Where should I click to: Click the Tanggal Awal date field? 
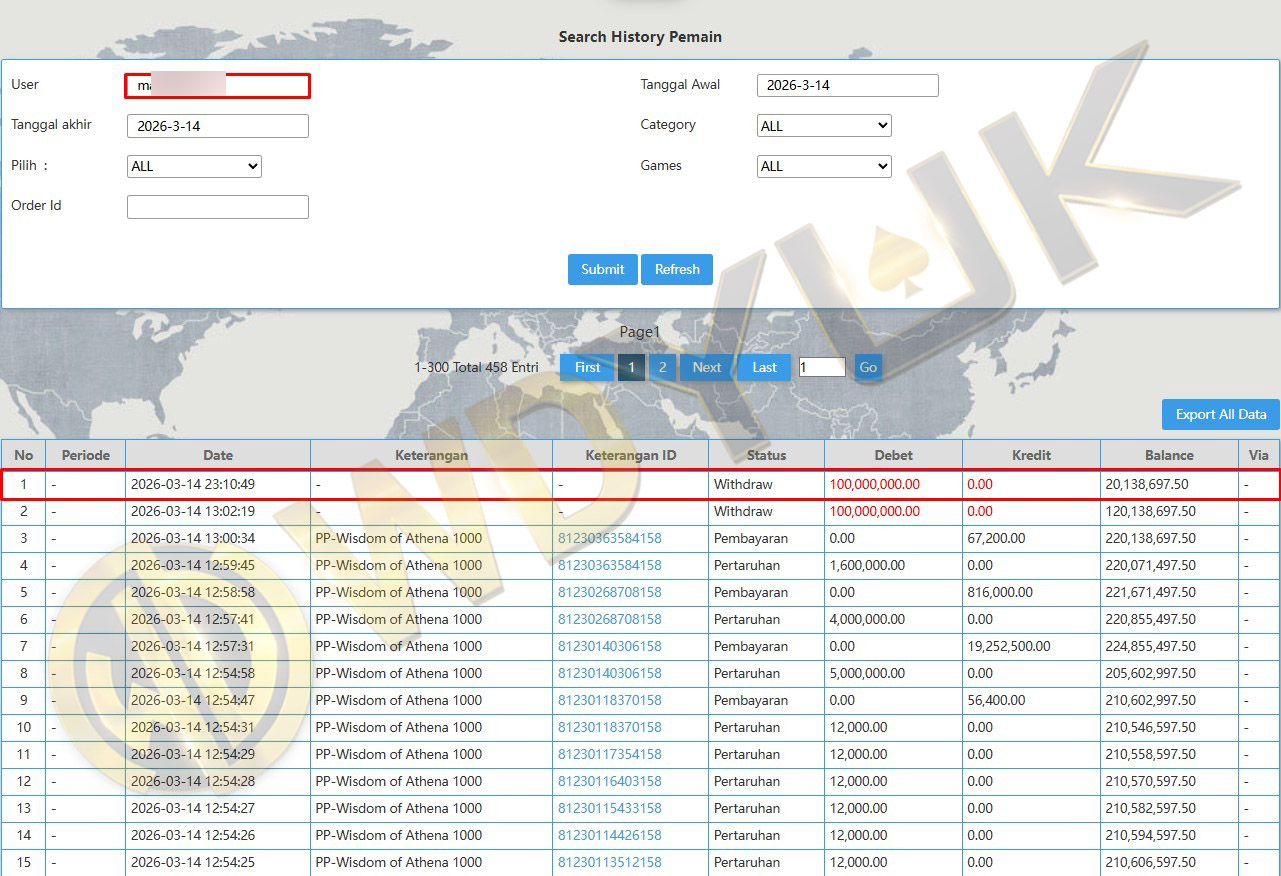[x=847, y=85]
